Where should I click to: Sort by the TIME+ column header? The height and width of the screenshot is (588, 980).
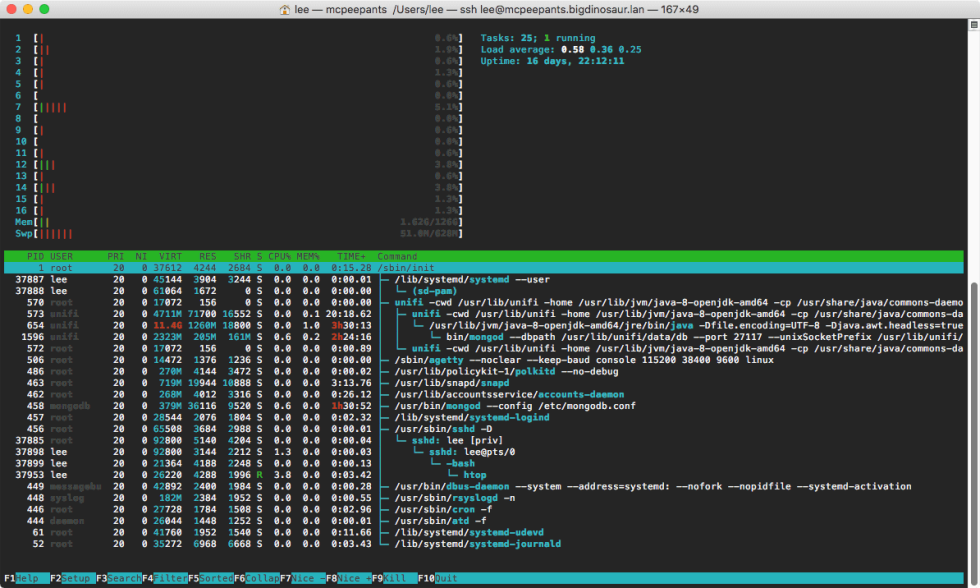(x=351, y=256)
